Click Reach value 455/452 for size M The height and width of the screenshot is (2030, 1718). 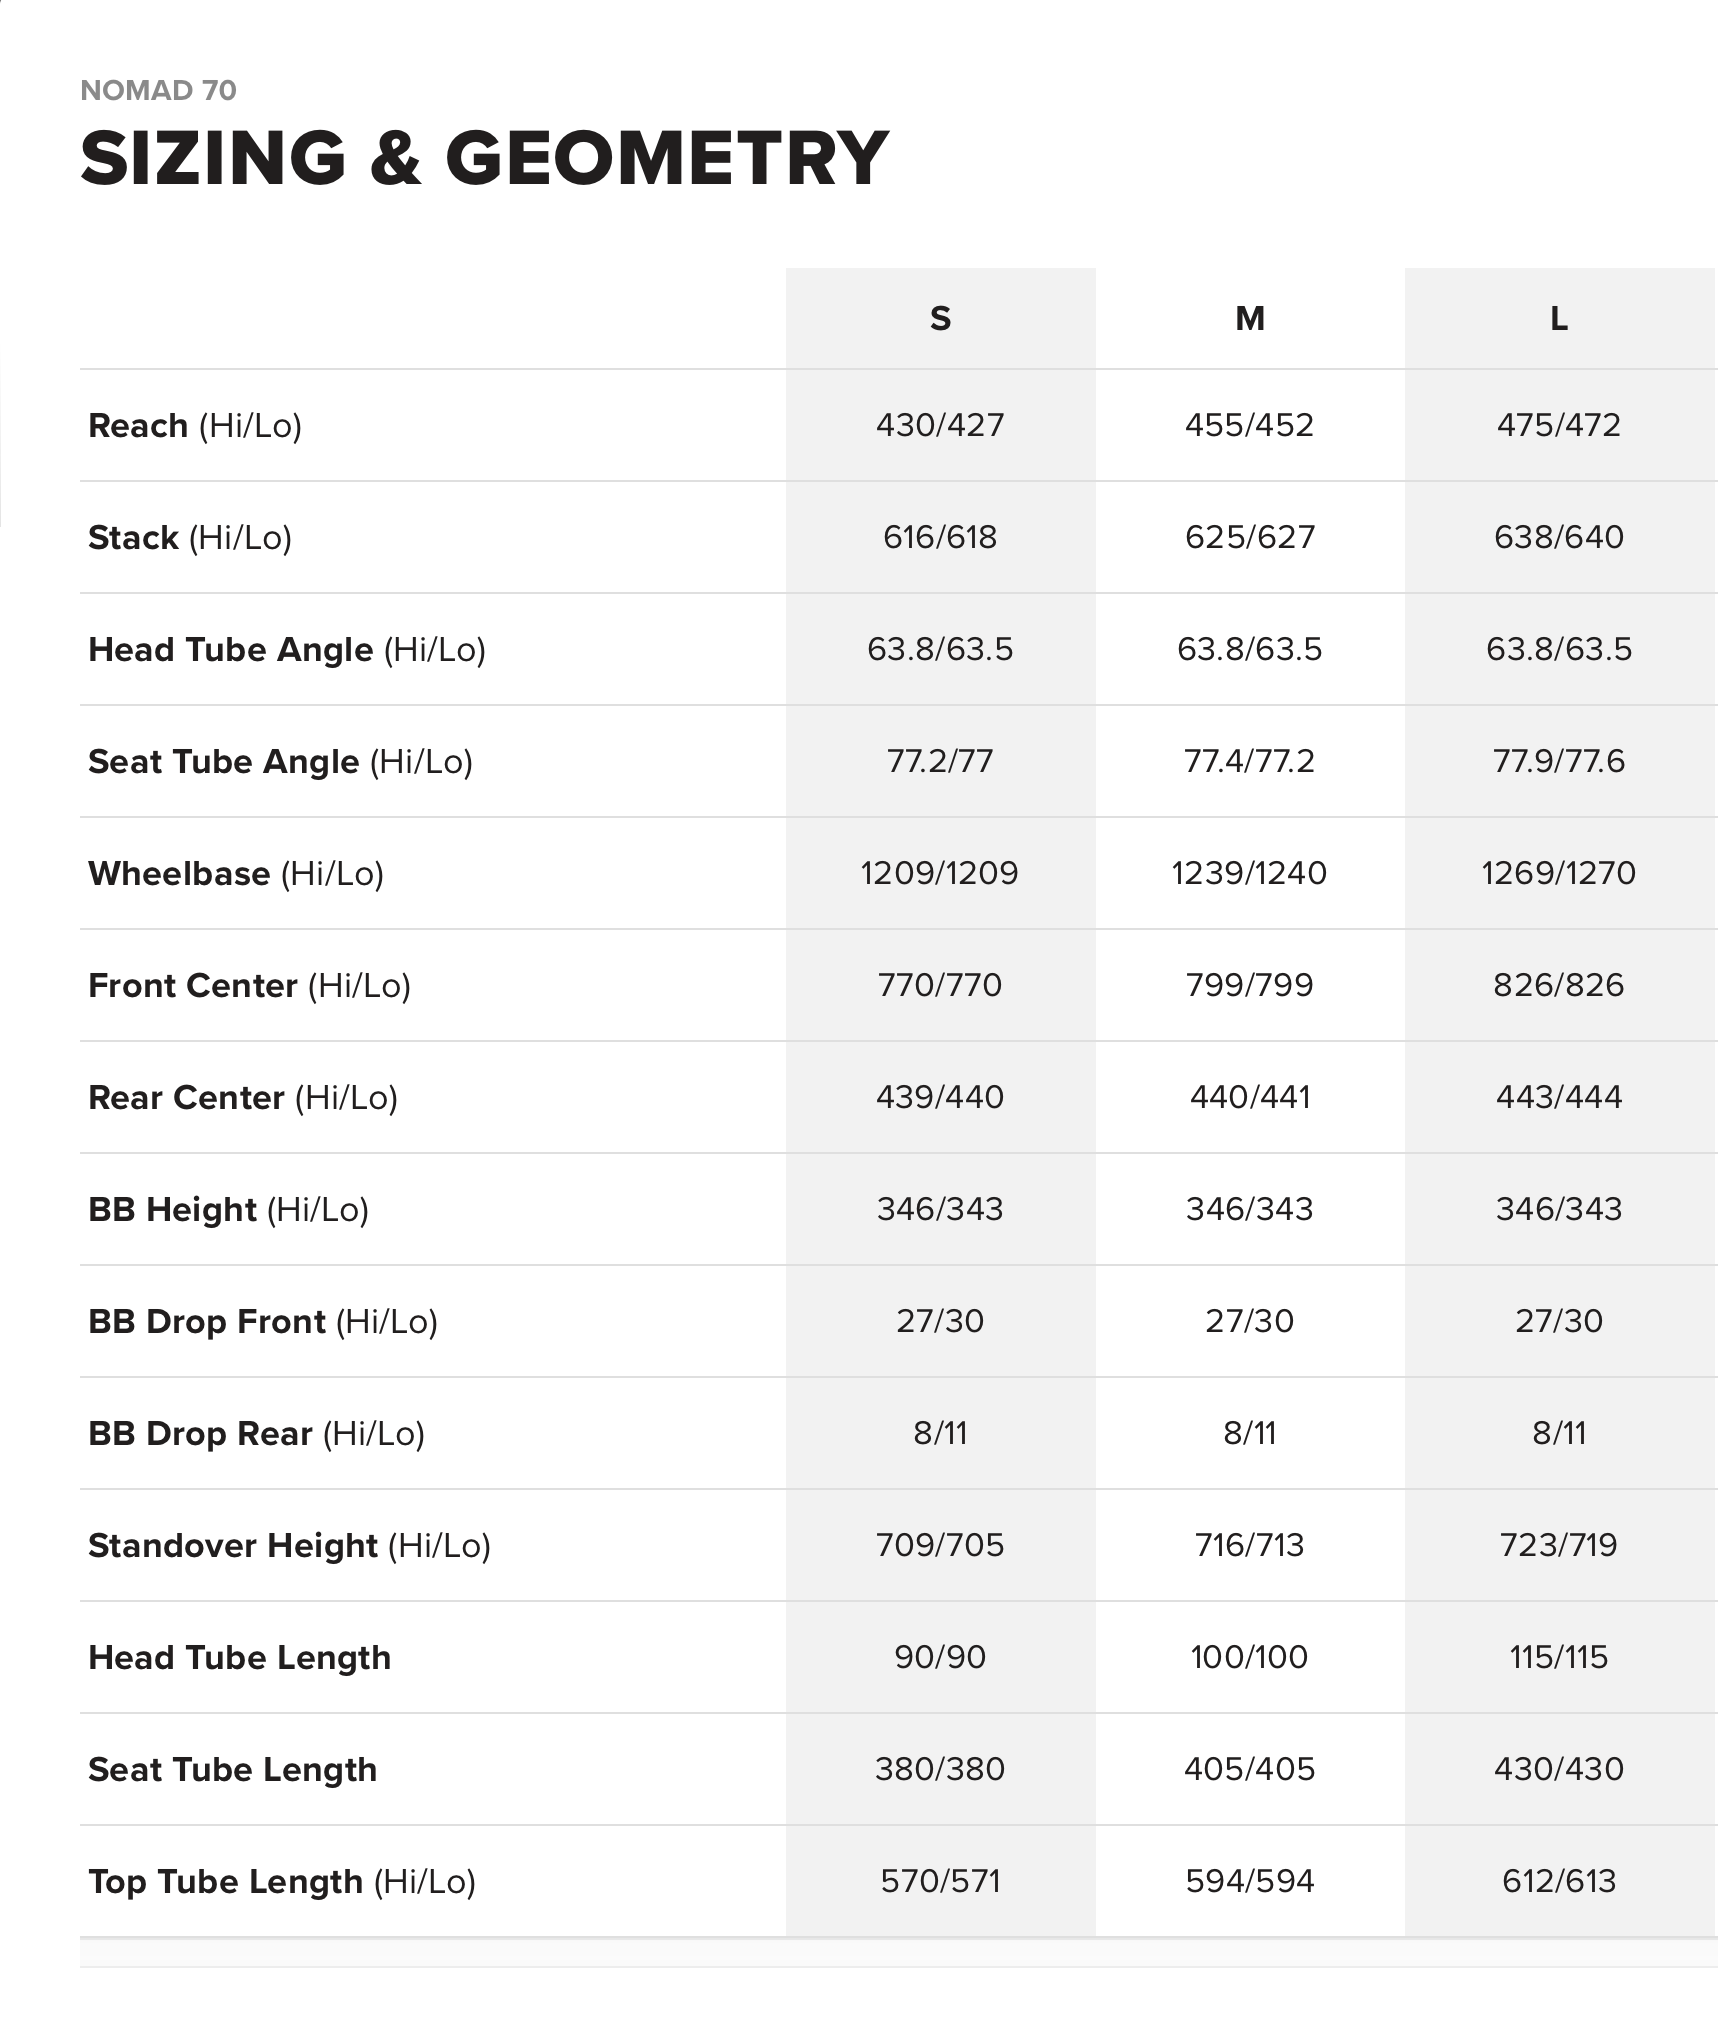[1249, 426]
